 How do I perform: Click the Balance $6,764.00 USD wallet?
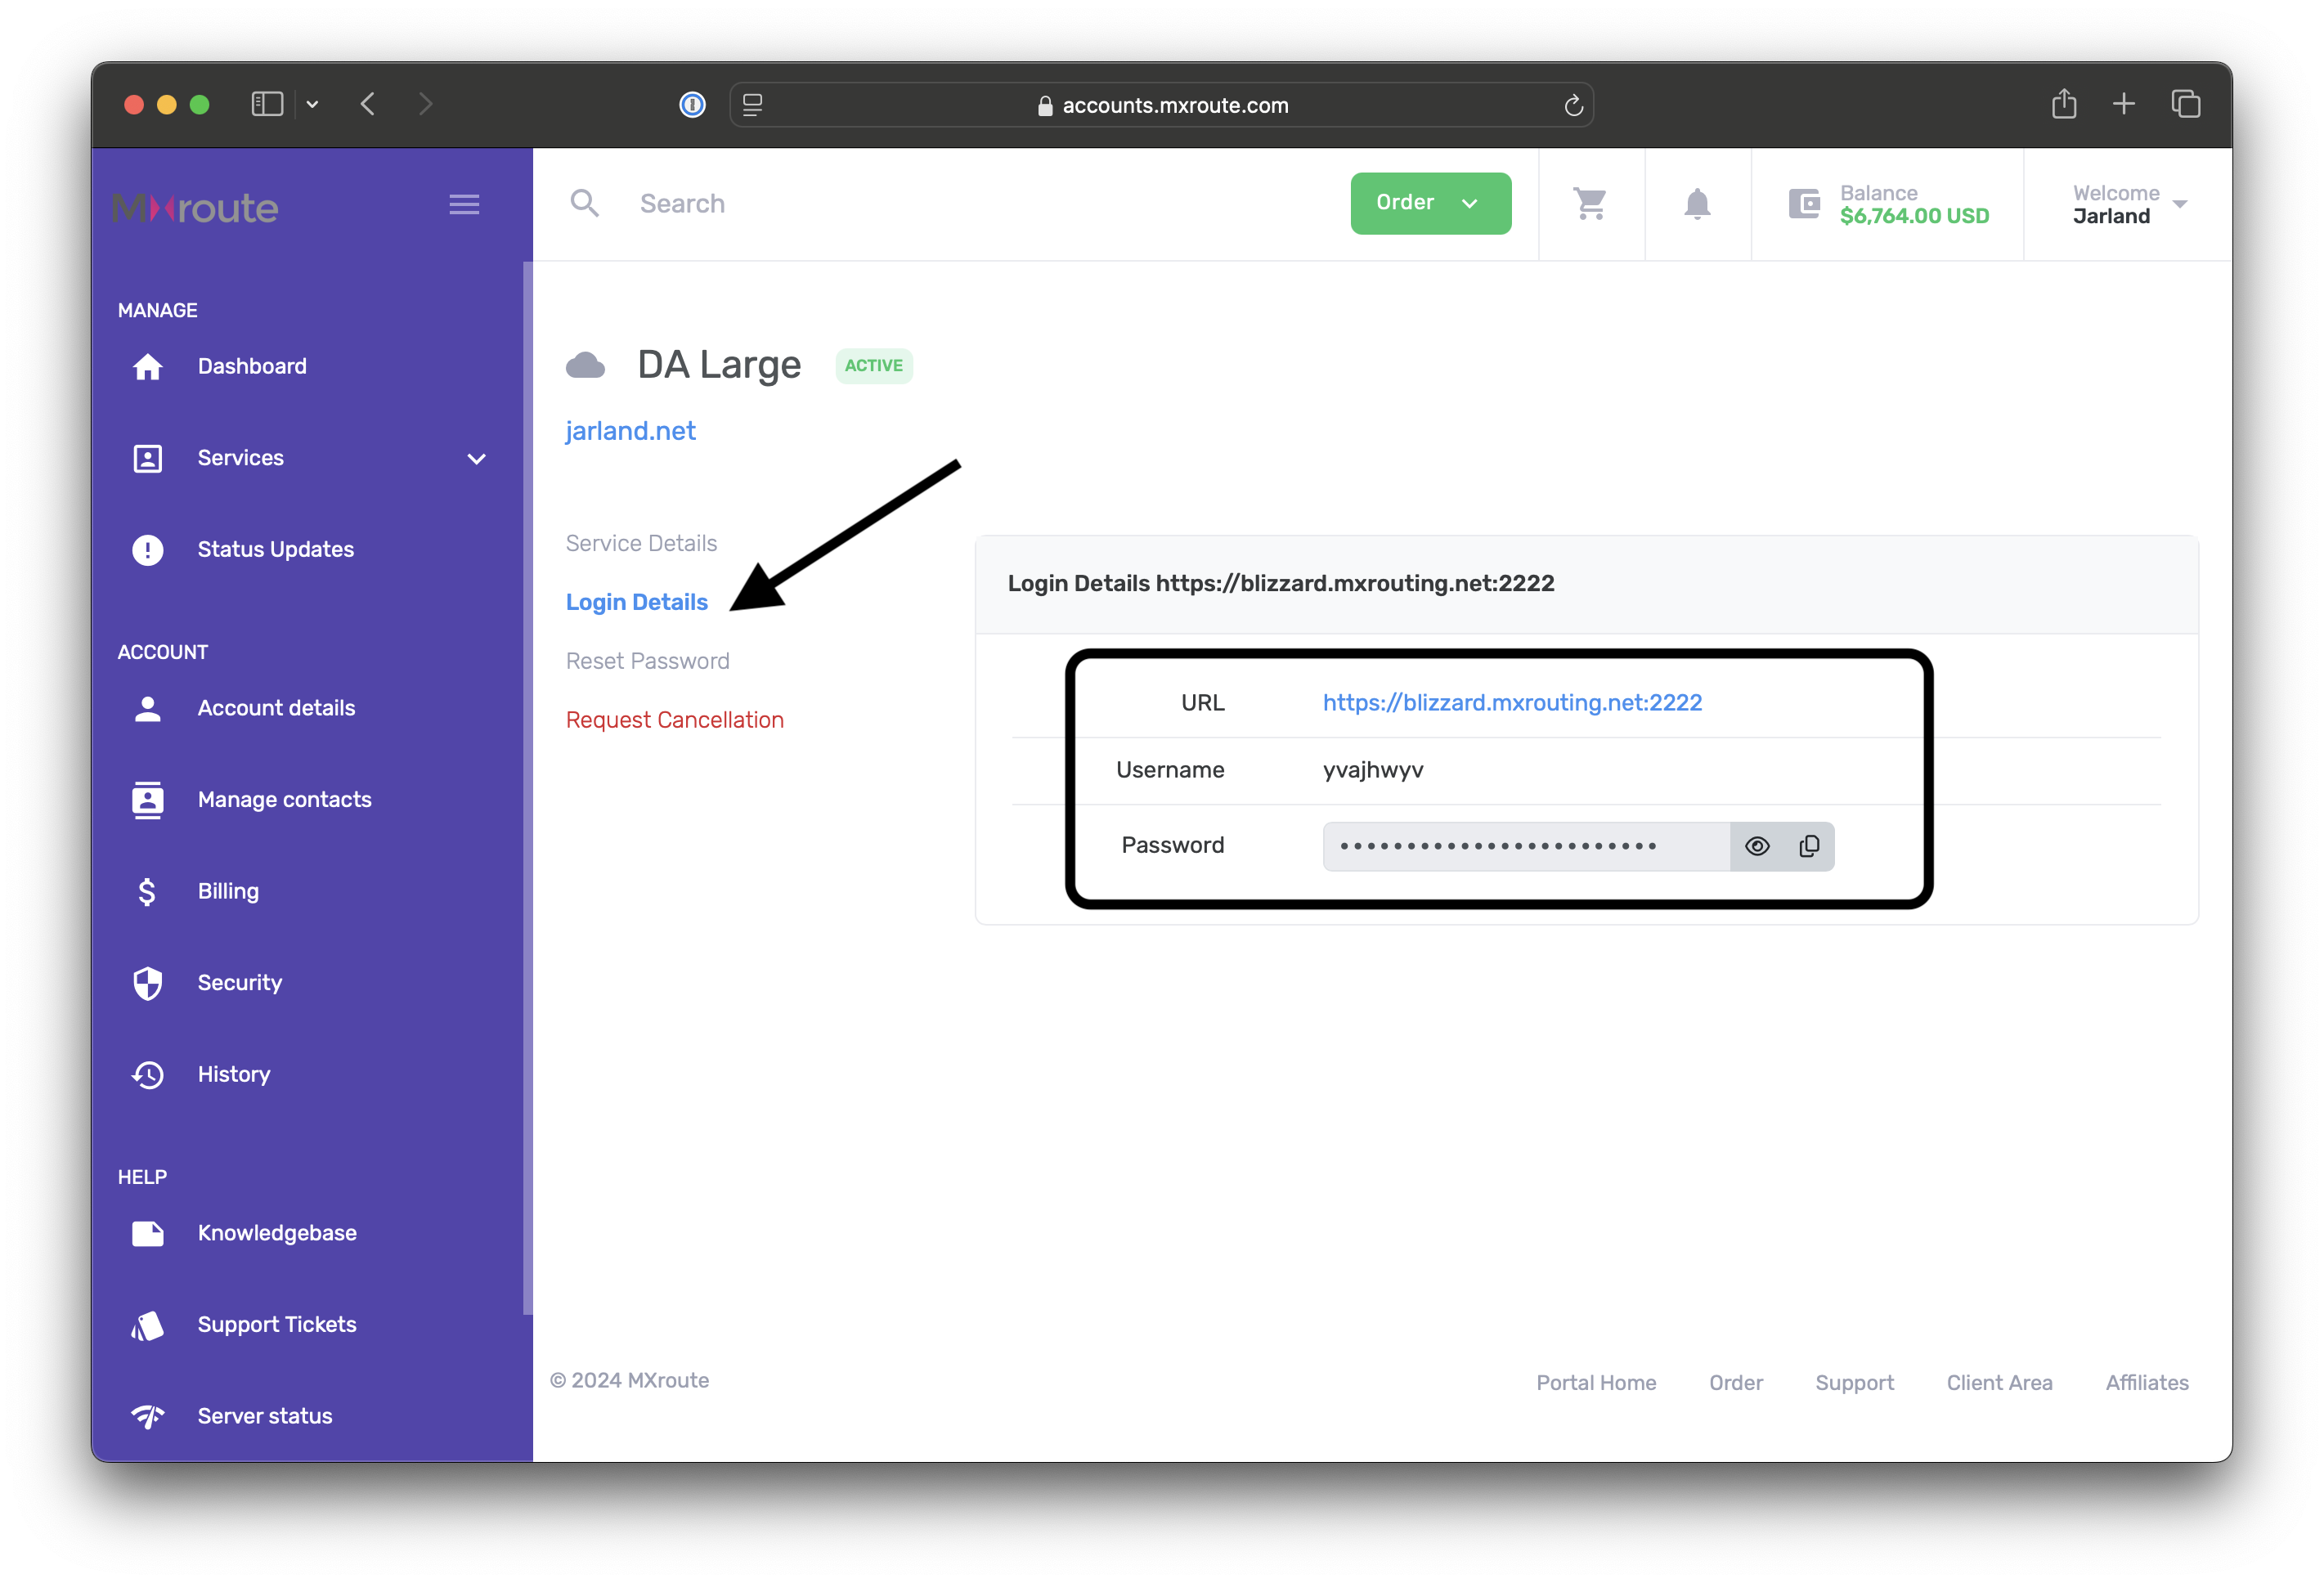1888,204
